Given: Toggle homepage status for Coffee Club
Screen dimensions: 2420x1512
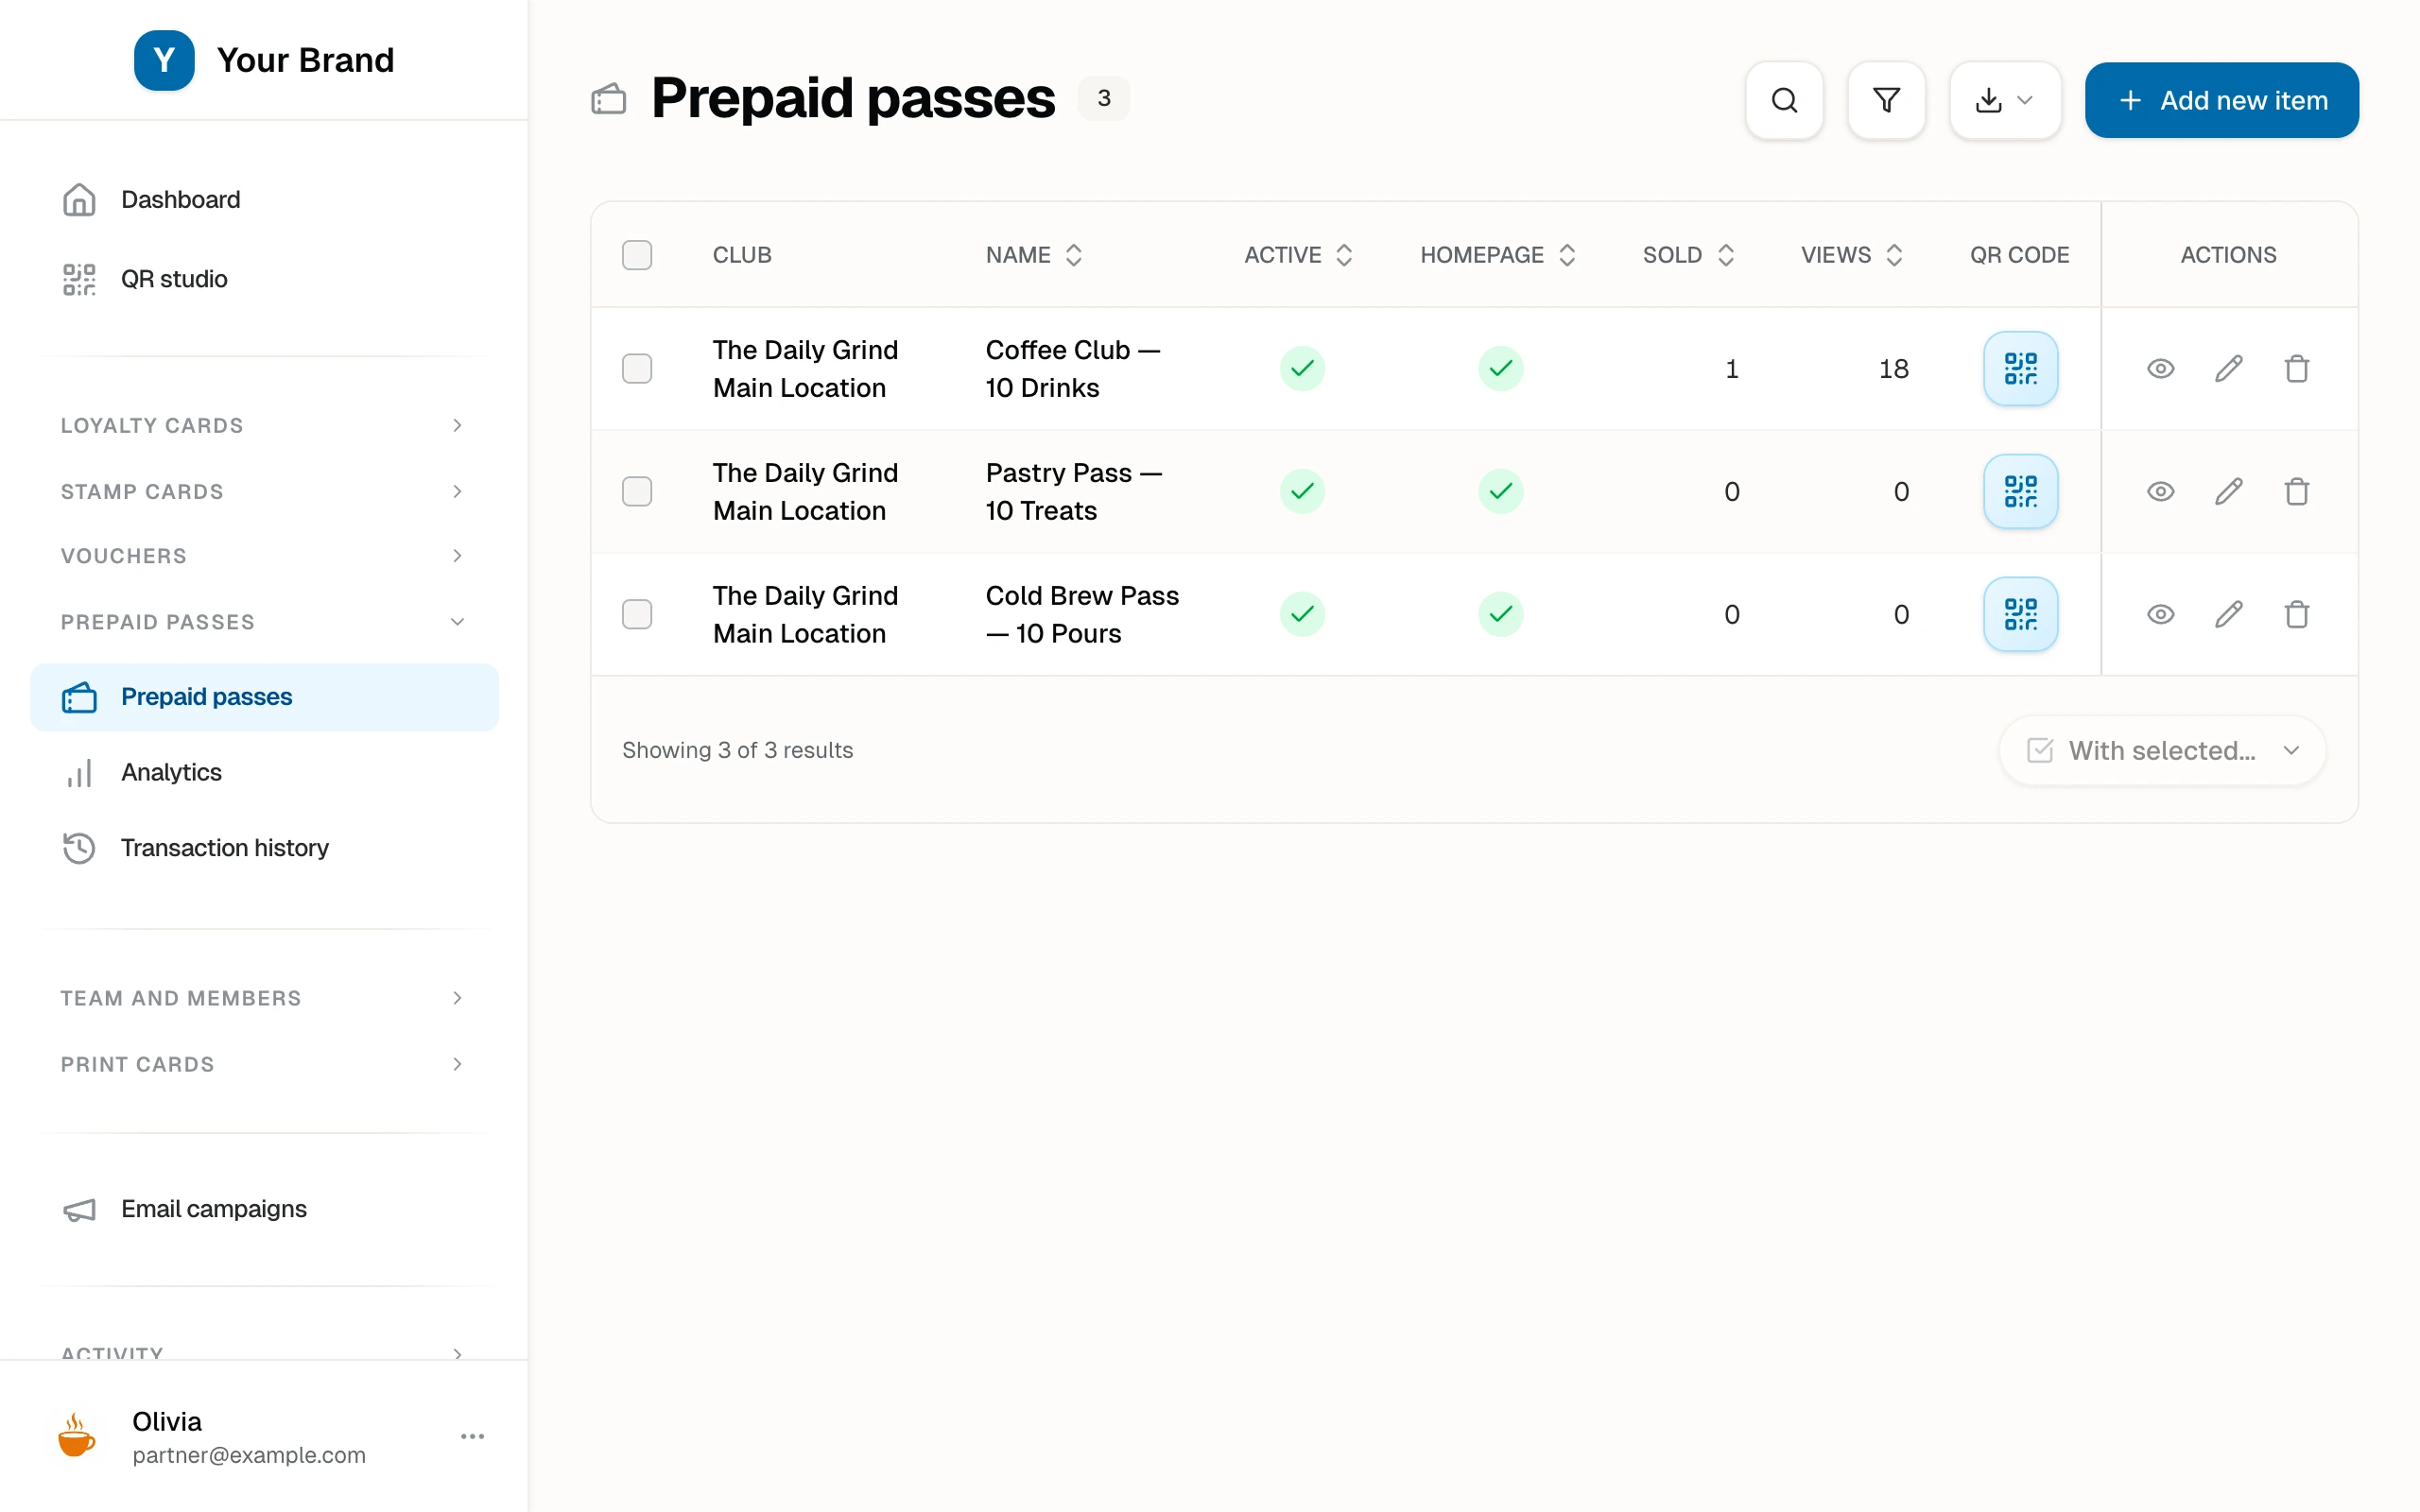Looking at the screenshot, I should tap(1500, 368).
